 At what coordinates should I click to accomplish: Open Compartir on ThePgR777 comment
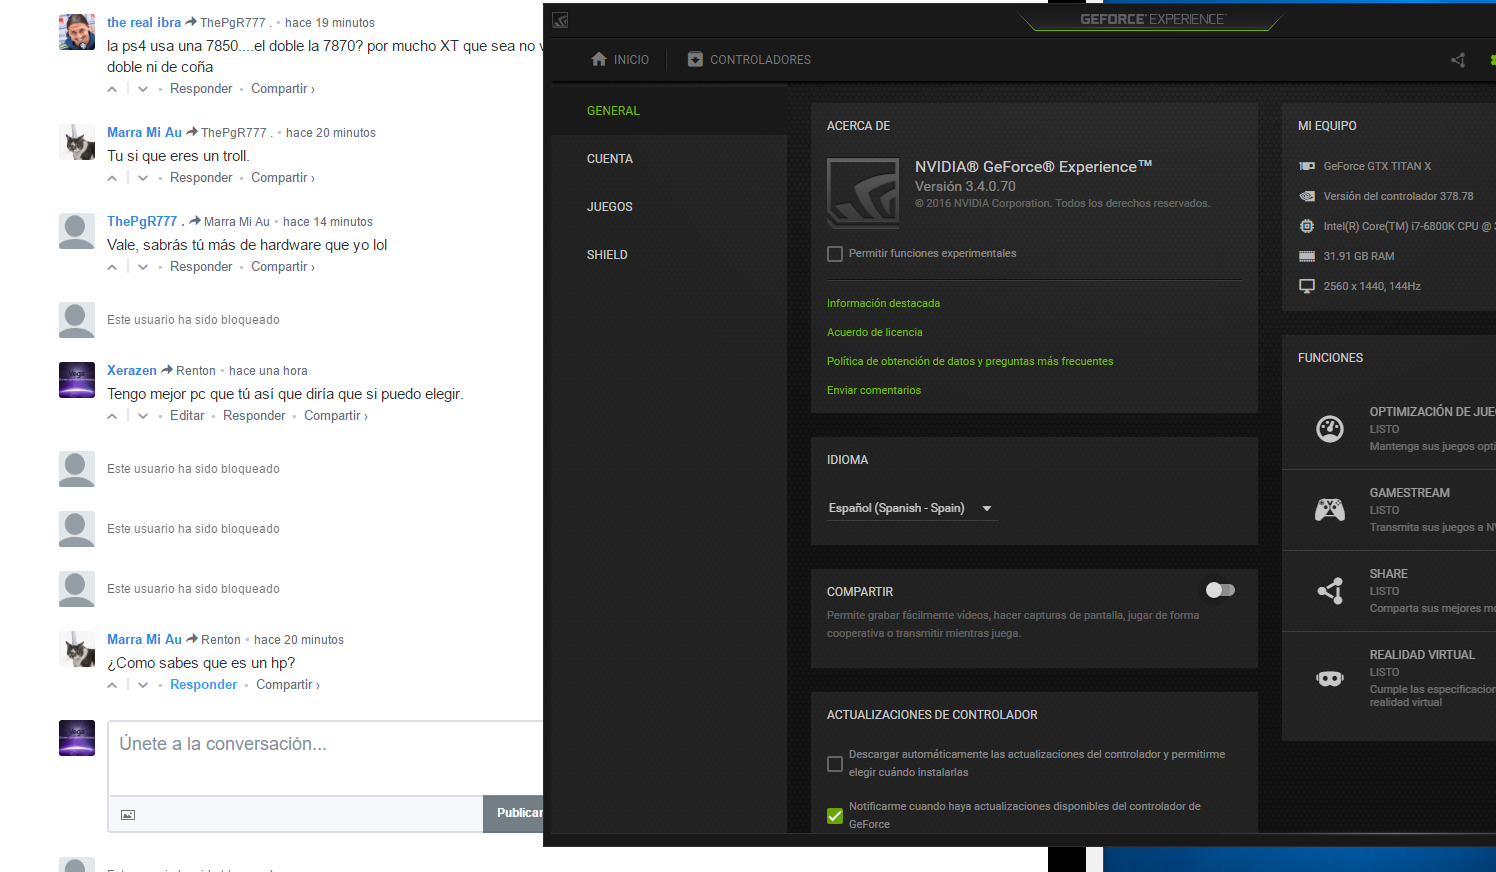pyautogui.click(x=283, y=267)
